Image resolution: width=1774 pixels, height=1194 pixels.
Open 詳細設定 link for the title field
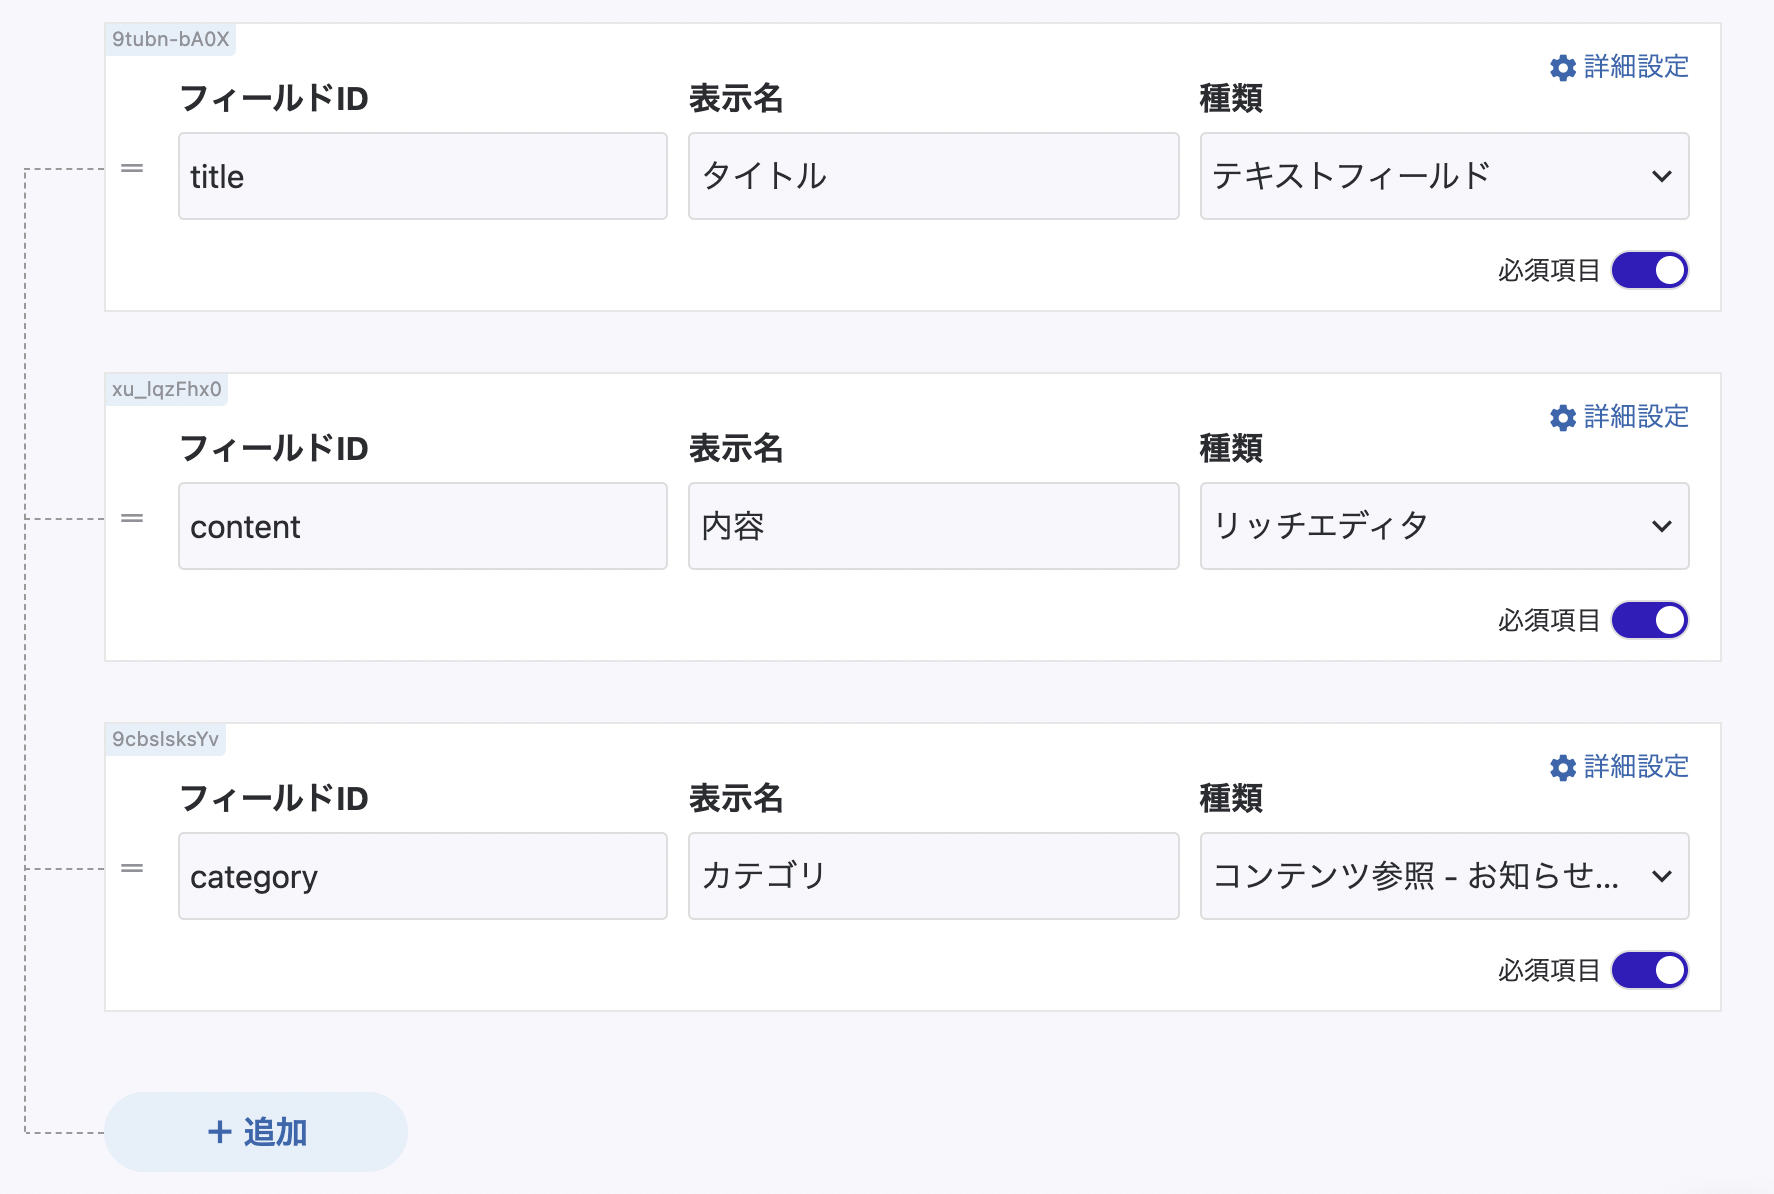(x=1636, y=67)
